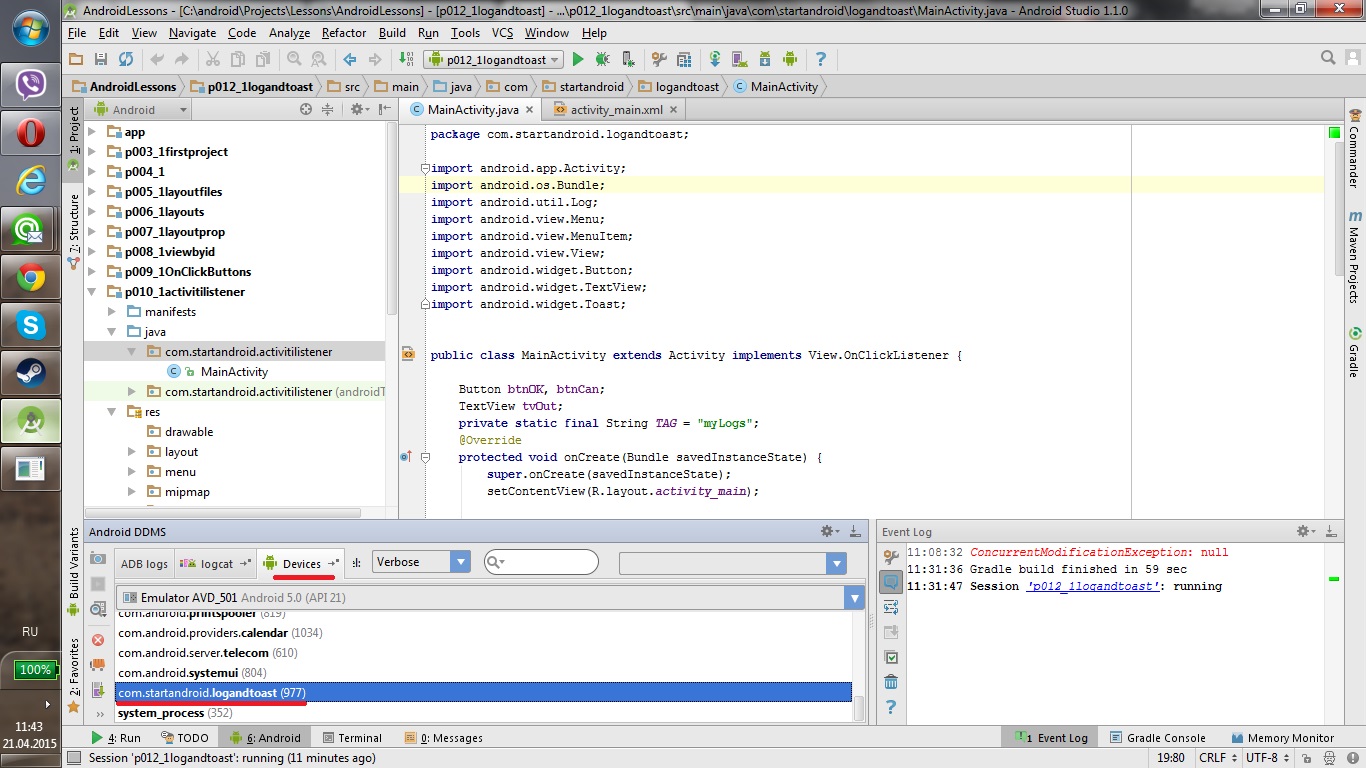This screenshot has width=1366, height=768.
Task: Switch to activity_main.xml editor tab
Action: point(616,110)
